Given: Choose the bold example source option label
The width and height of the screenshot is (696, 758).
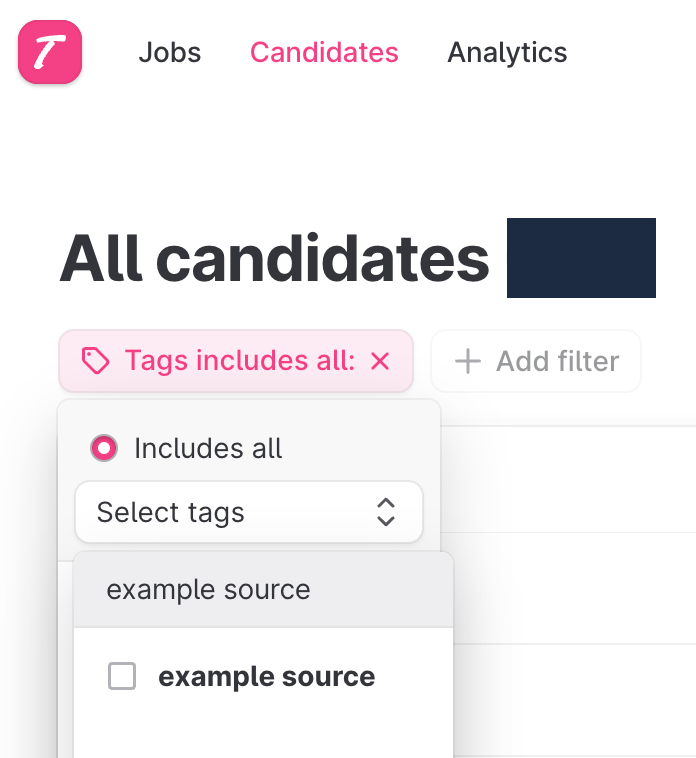Looking at the screenshot, I should click(266, 677).
